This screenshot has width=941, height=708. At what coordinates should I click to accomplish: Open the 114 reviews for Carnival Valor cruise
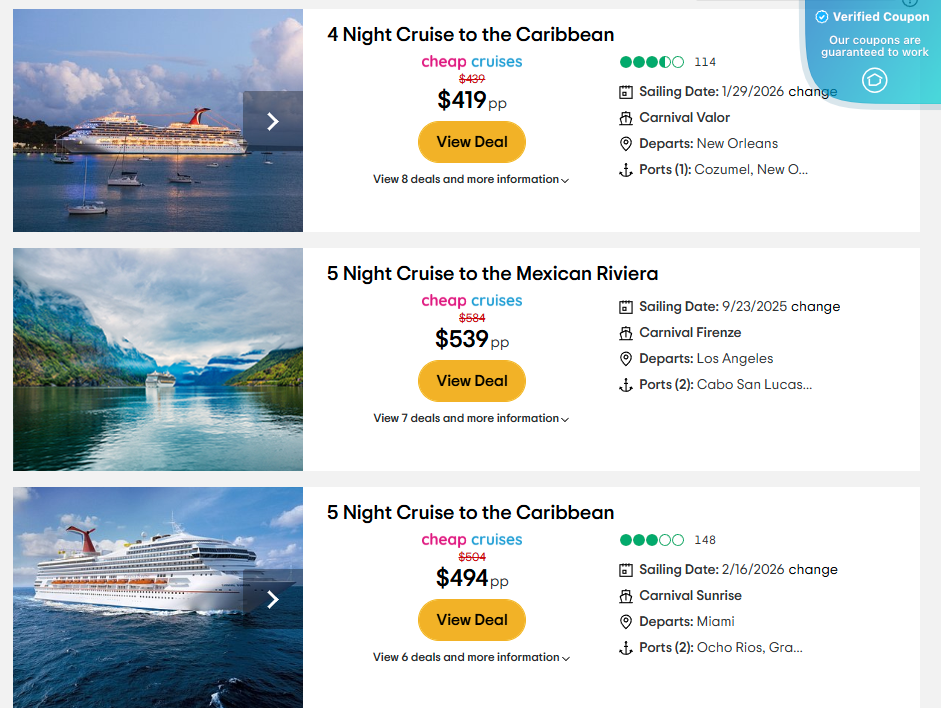[705, 61]
